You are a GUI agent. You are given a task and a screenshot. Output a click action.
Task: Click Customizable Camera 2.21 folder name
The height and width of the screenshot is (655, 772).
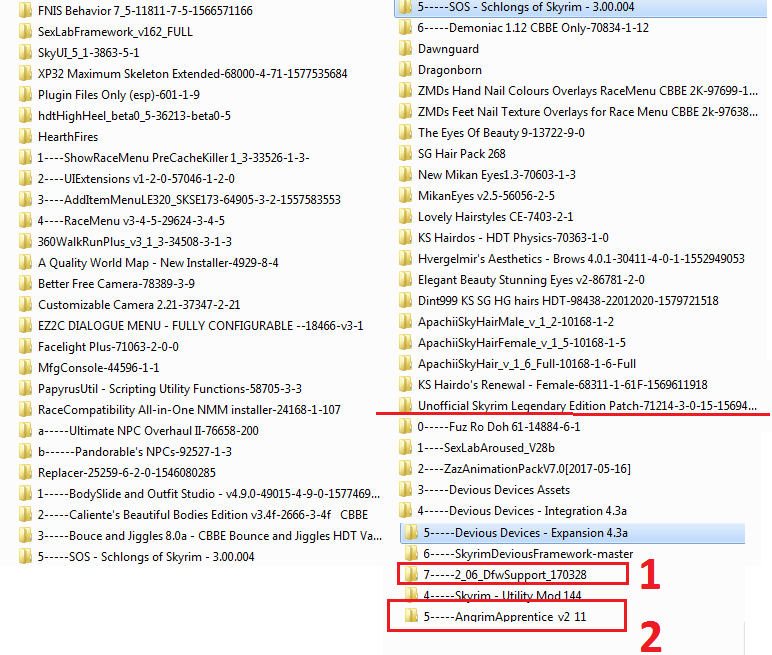pyautogui.click(x=139, y=305)
